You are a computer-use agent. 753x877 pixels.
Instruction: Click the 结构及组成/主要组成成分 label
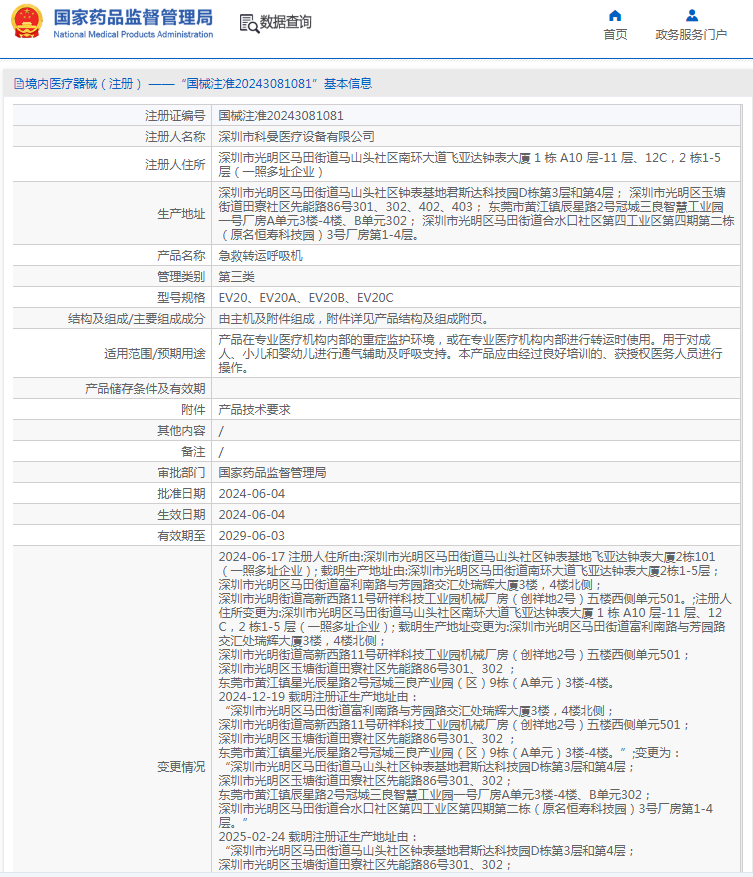pyautogui.click(x=137, y=319)
